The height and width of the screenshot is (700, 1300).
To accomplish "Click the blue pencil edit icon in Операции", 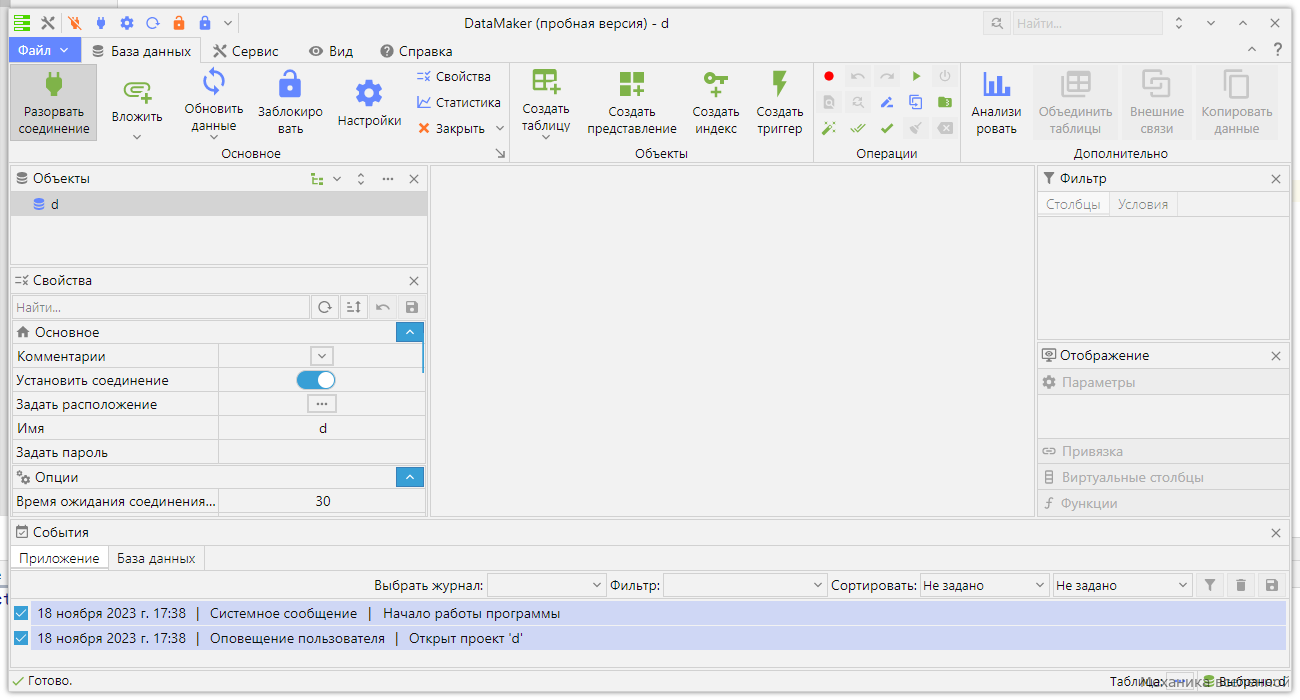I will pyautogui.click(x=887, y=102).
